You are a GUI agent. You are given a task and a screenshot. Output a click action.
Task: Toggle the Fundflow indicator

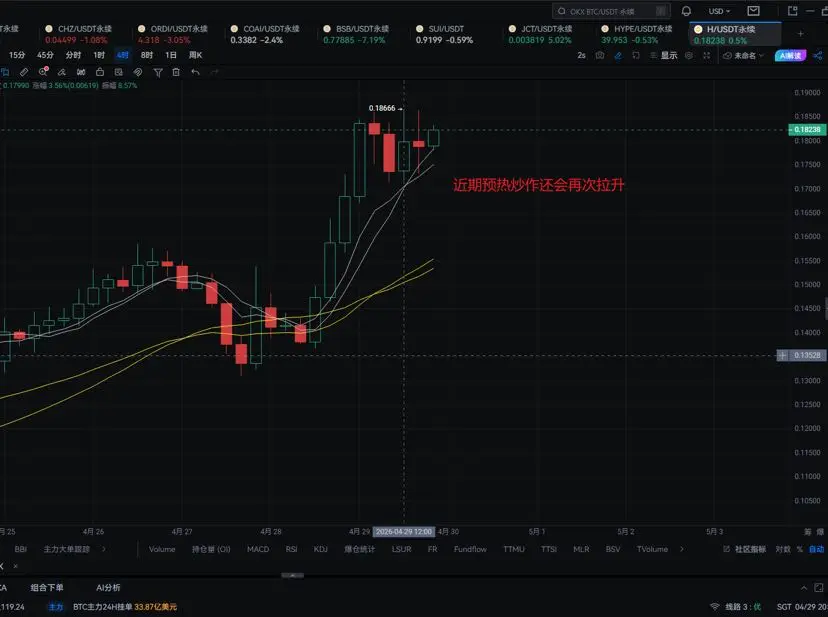click(x=471, y=549)
